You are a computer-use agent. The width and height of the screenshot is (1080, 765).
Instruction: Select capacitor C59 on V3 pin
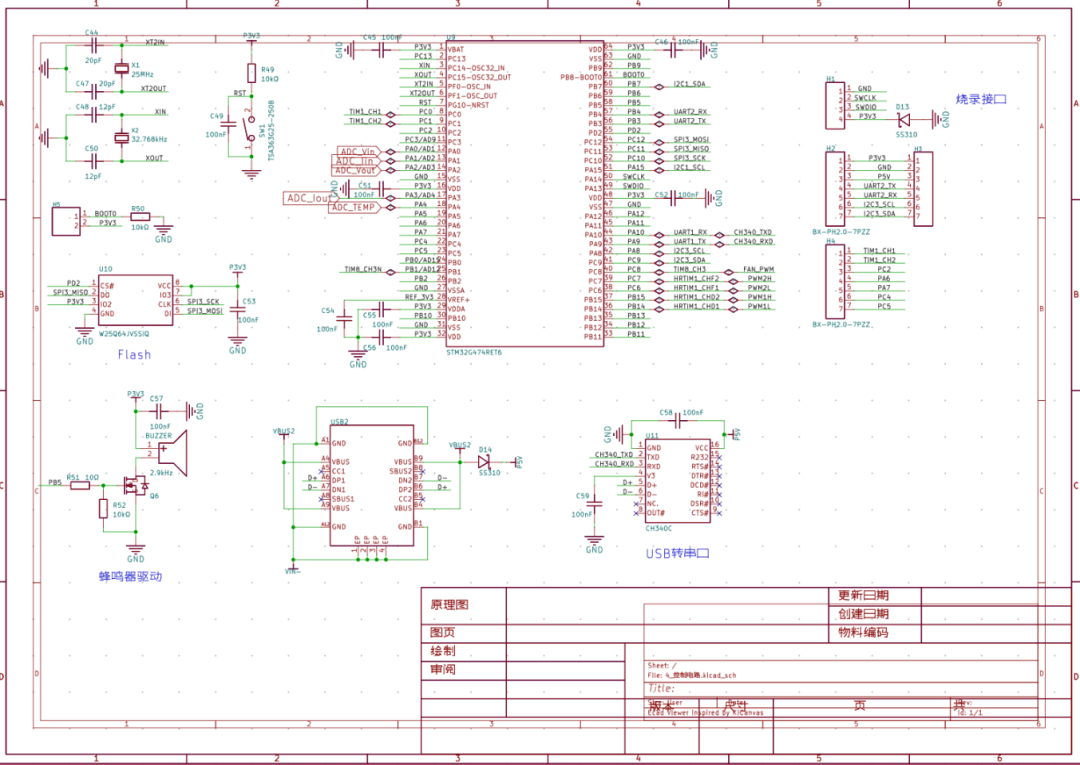pyautogui.click(x=594, y=505)
